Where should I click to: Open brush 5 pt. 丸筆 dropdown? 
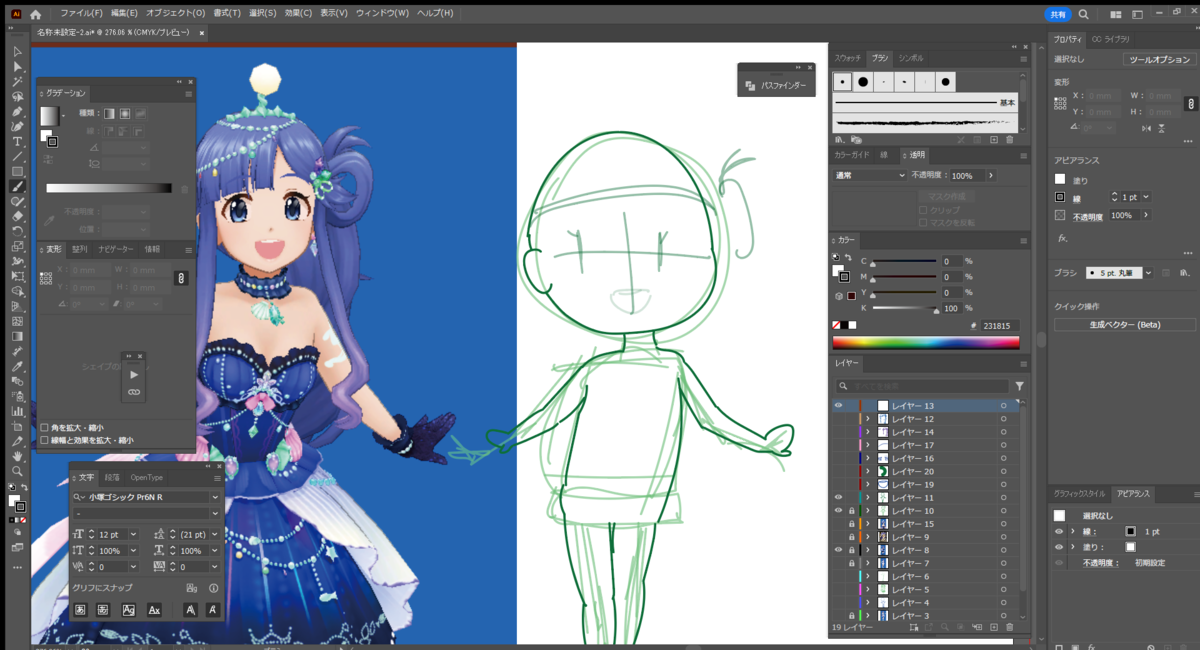pyautogui.click(x=1148, y=272)
